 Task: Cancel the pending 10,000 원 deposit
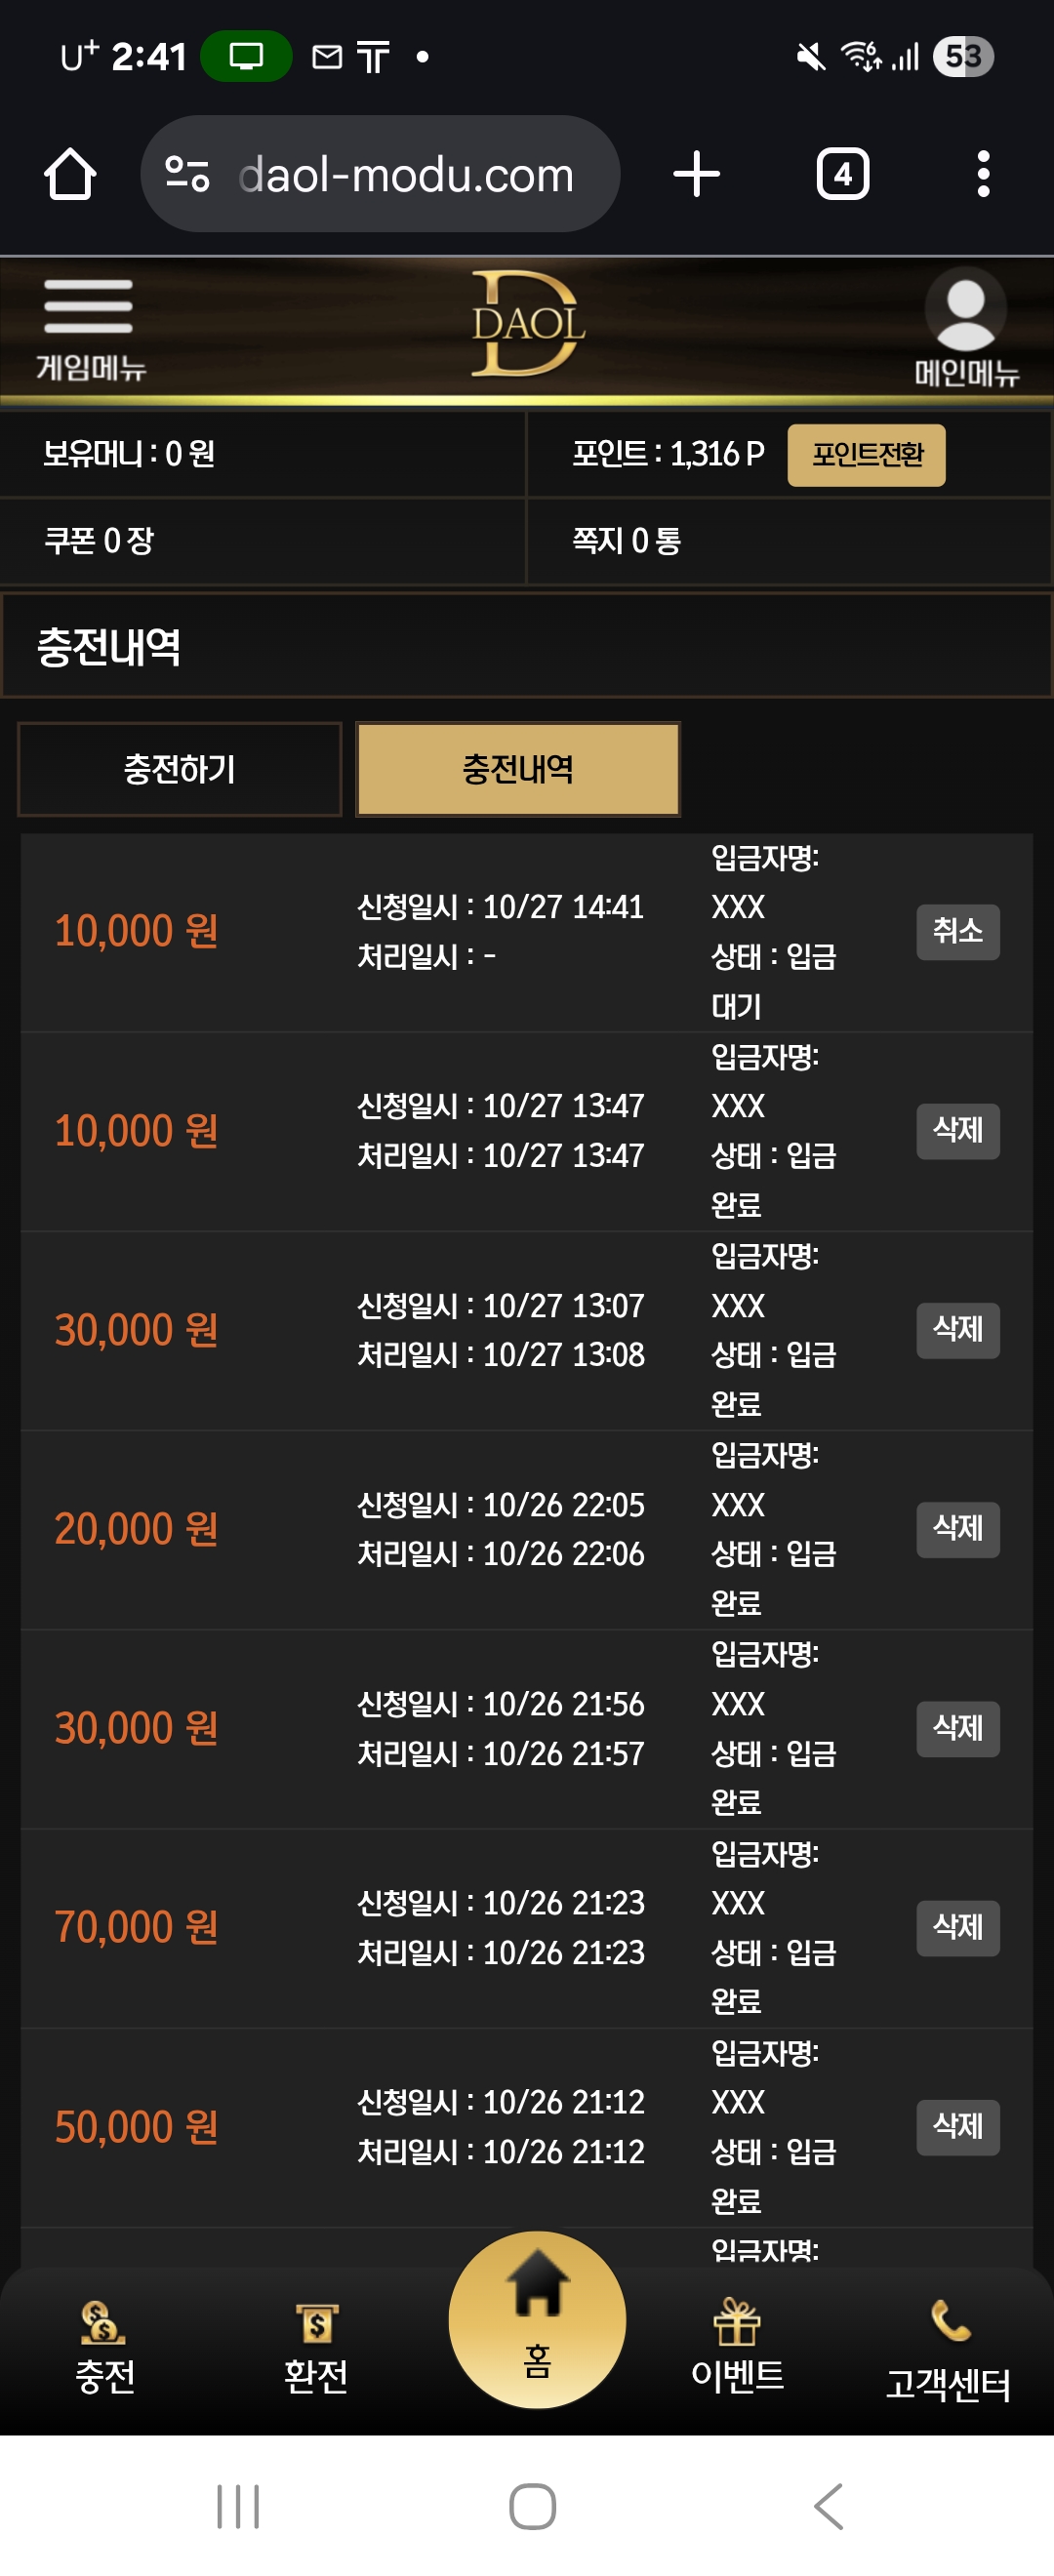(x=957, y=931)
